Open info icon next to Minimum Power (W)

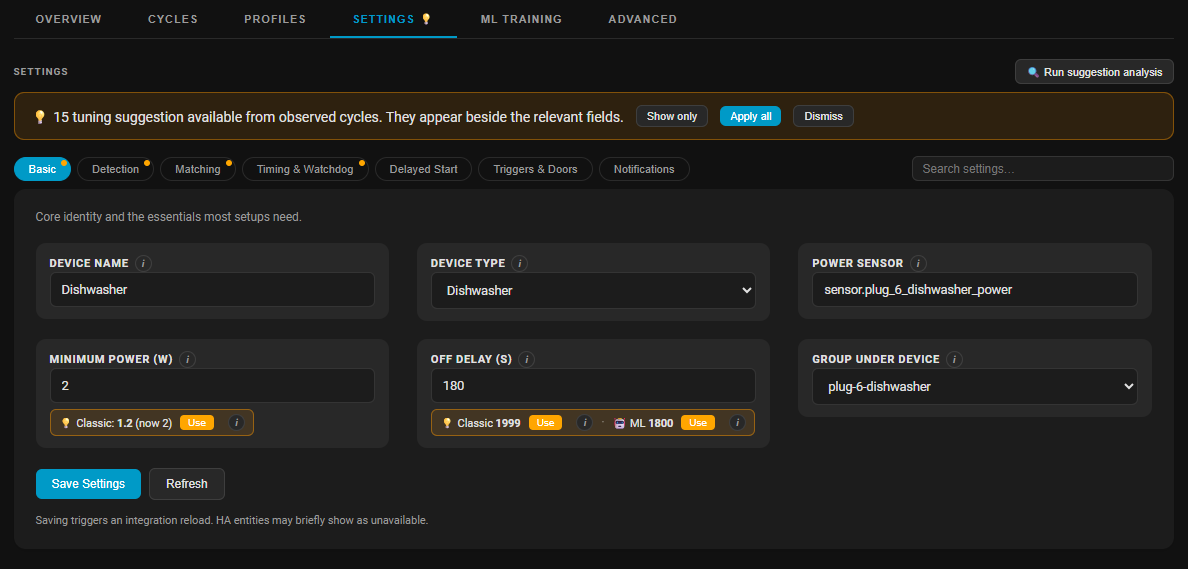[188, 359]
